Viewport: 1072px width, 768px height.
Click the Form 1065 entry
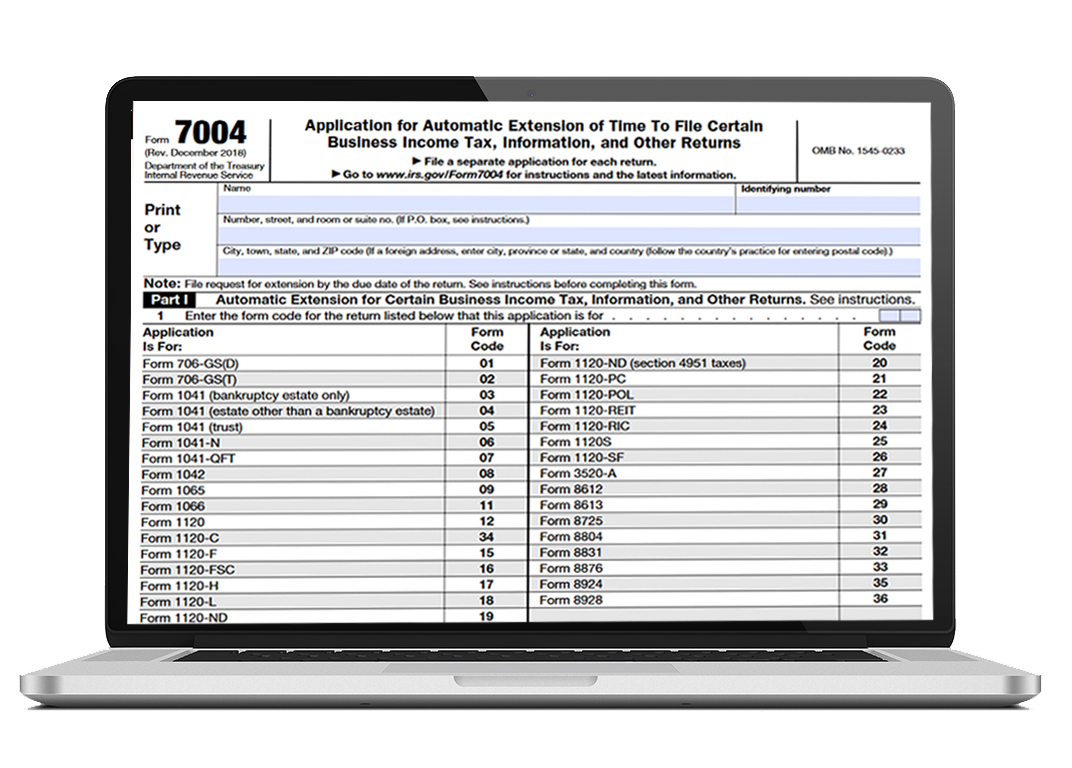(173, 490)
